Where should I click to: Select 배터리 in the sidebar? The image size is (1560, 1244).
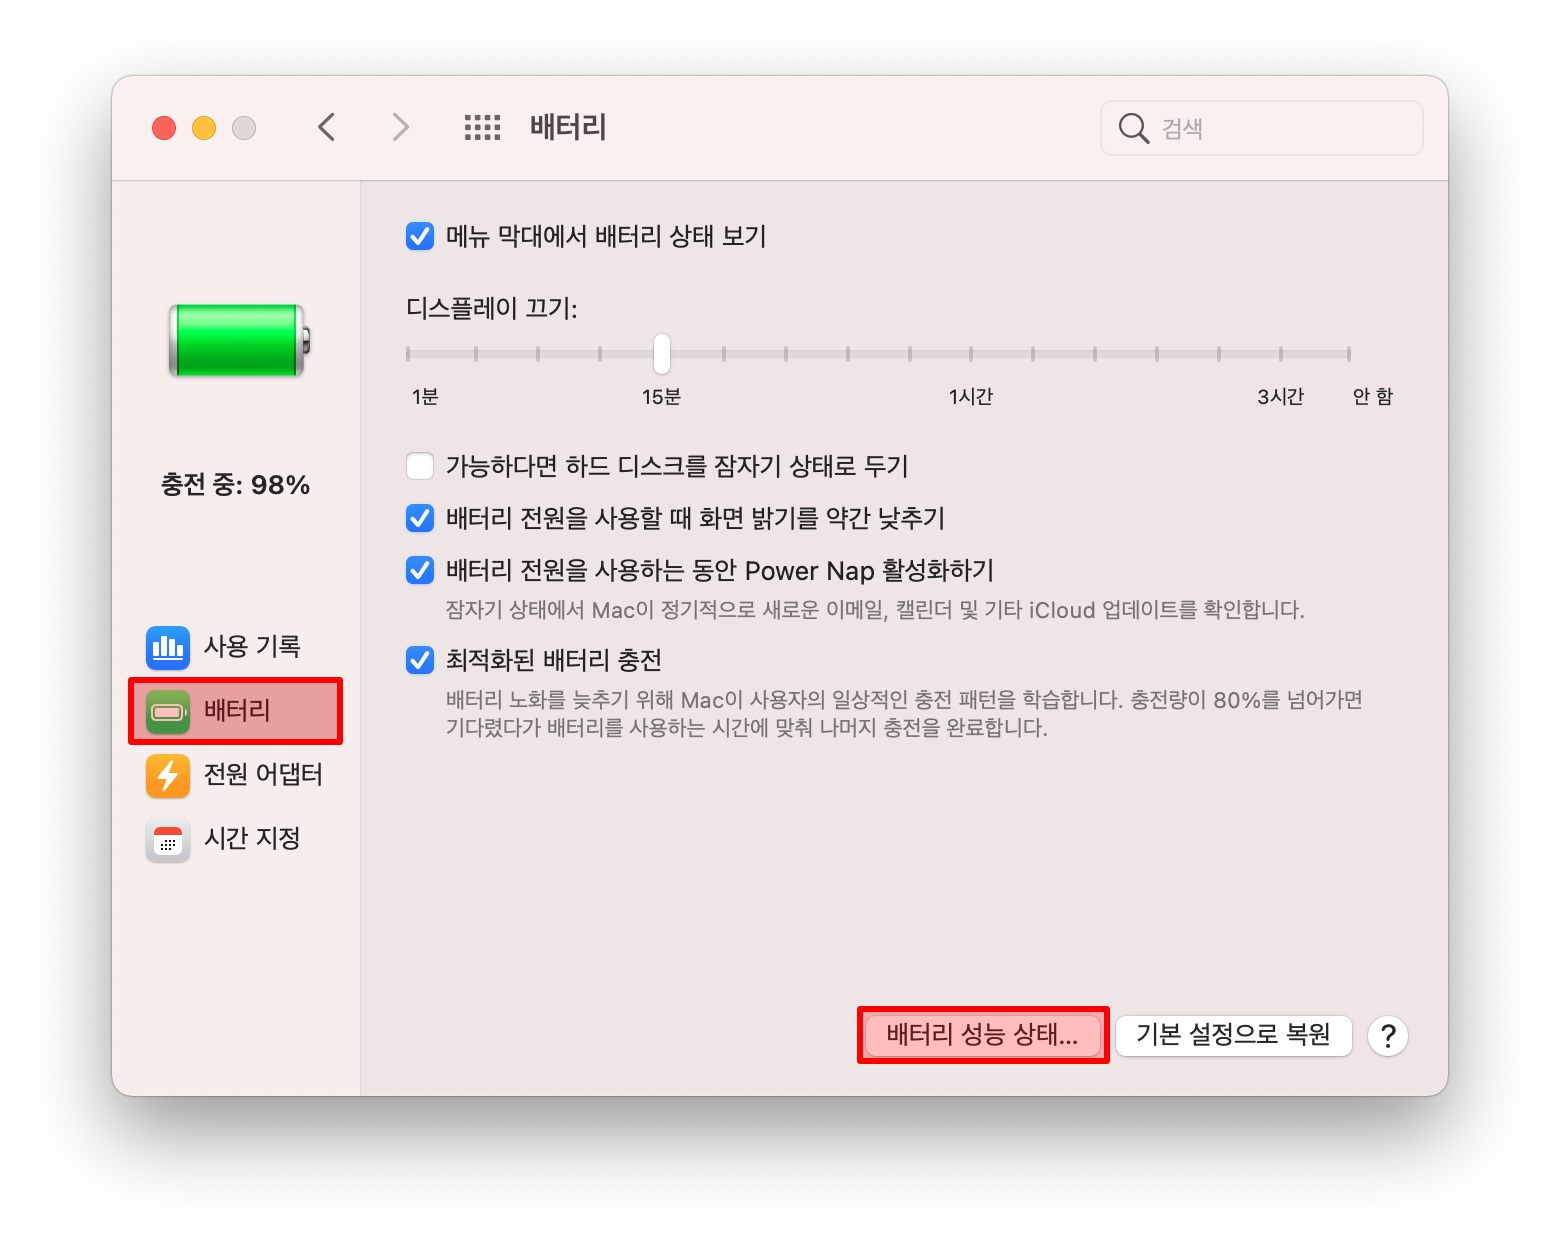pyautogui.click(x=236, y=711)
